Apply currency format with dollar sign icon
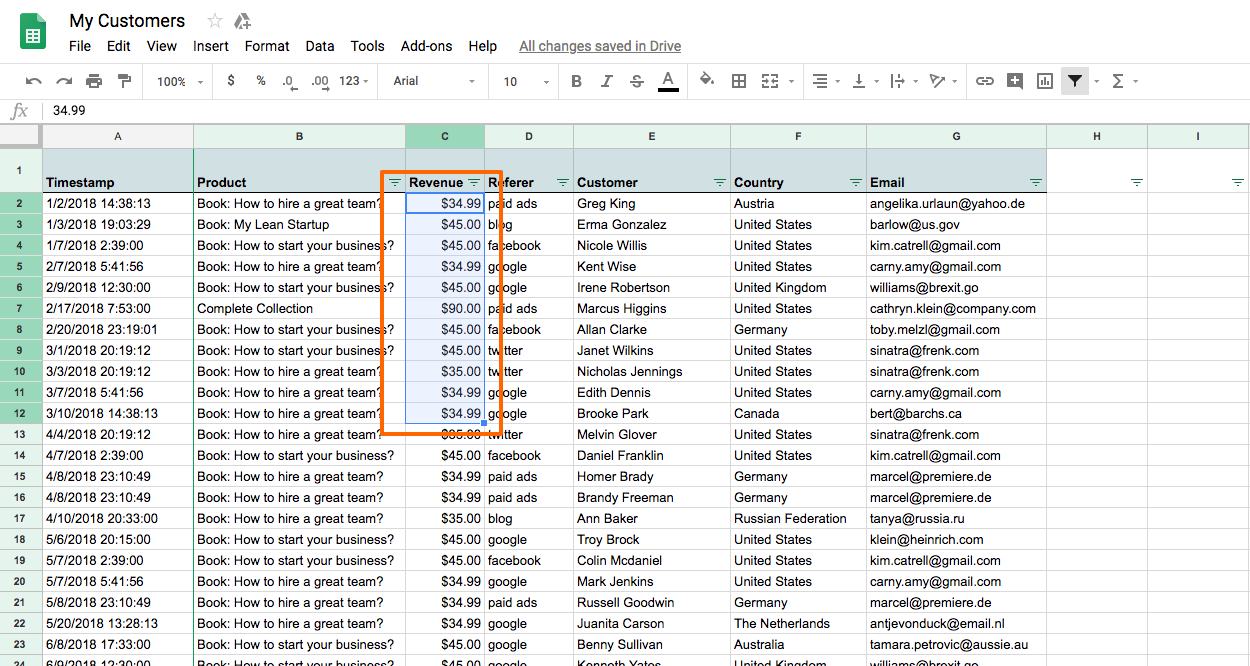 (231, 81)
